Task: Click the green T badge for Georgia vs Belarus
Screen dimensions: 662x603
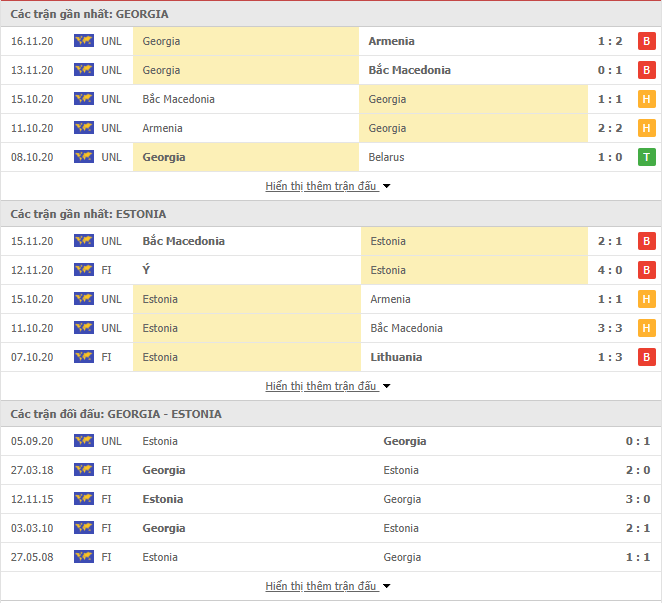Action: (x=646, y=157)
